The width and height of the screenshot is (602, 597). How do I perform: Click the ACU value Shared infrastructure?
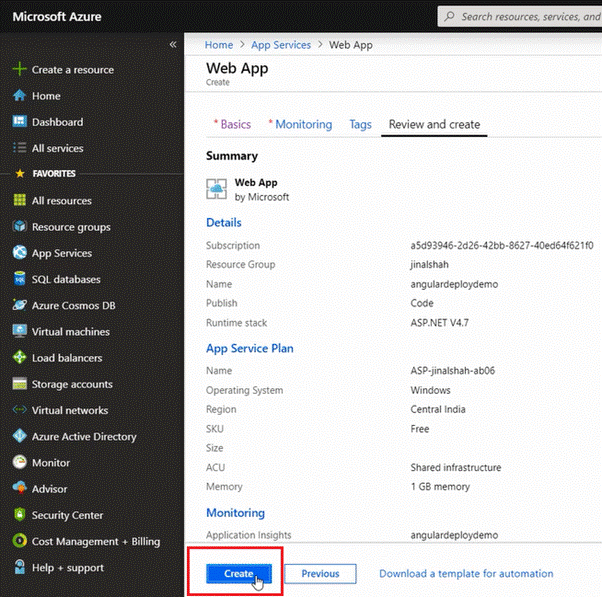click(456, 468)
